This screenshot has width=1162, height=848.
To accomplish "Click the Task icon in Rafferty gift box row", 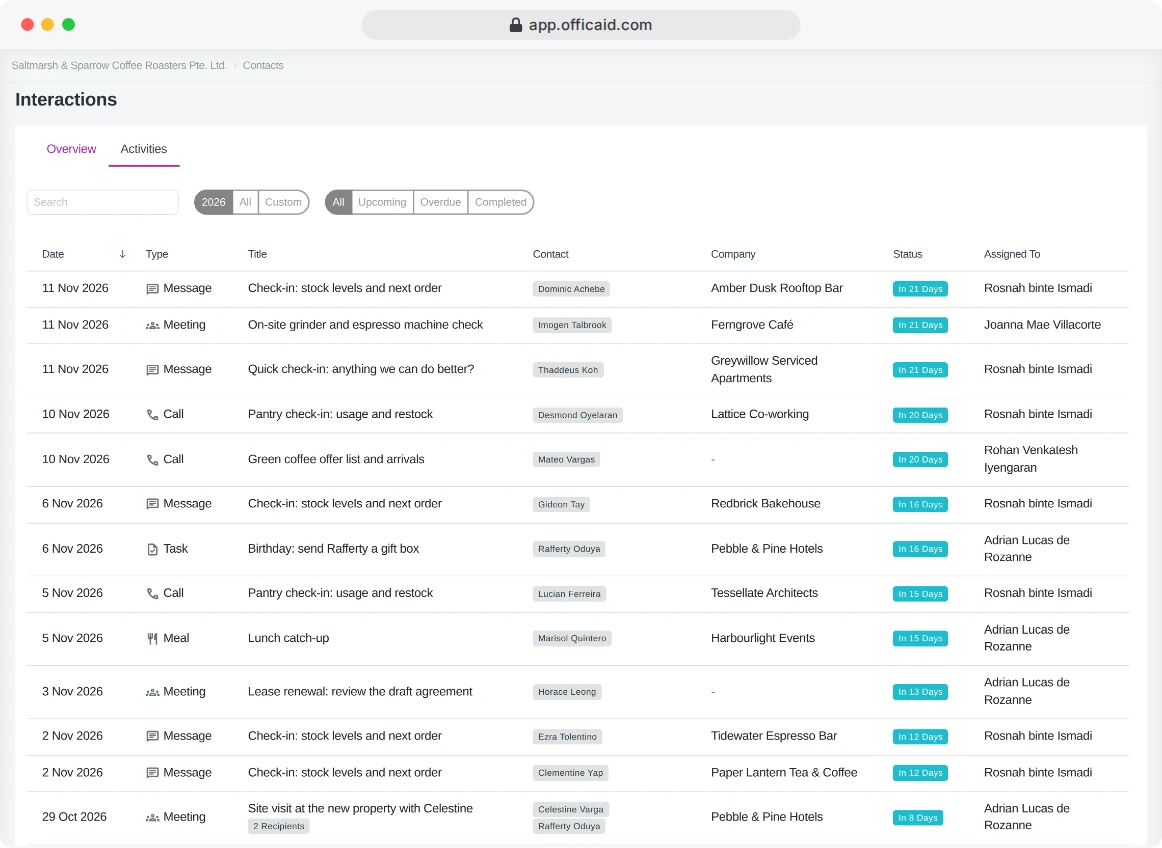I will click(x=153, y=549).
